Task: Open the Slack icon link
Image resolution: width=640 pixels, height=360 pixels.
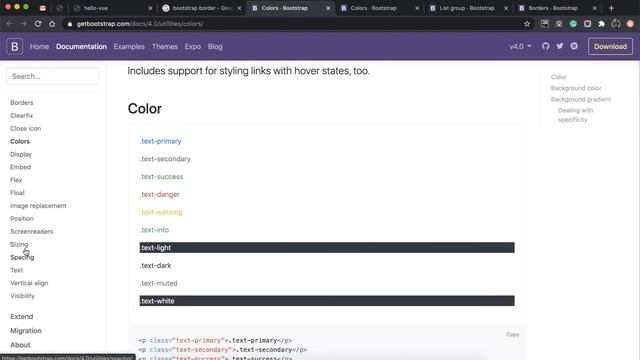Action: pyautogui.click(x=574, y=47)
